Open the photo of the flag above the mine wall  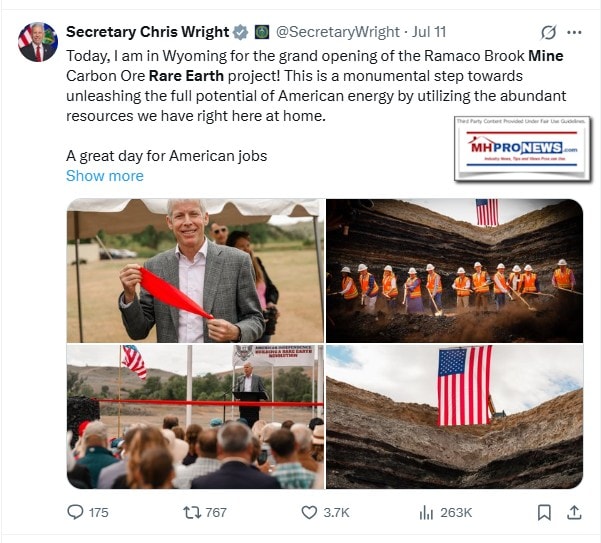click(454, 417)
